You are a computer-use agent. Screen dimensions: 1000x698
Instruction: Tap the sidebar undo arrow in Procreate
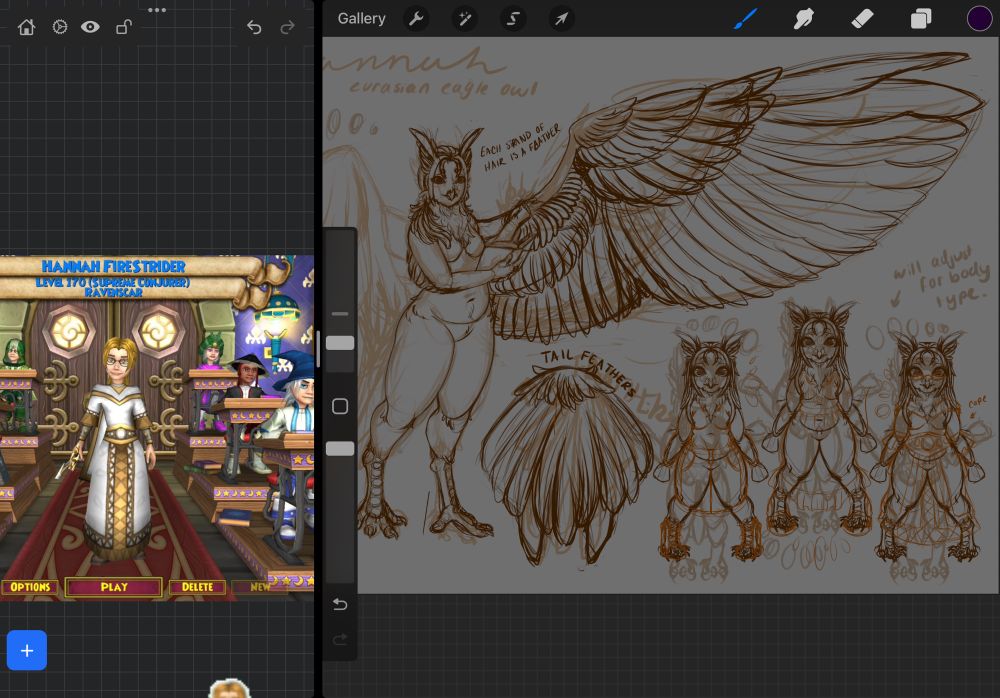(340, 604)
